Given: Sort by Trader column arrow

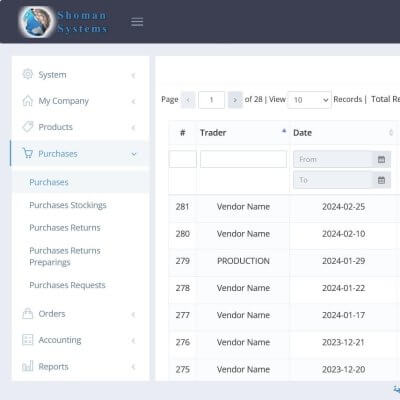Looking at the screenshot, I should click(x=284, y=131).
